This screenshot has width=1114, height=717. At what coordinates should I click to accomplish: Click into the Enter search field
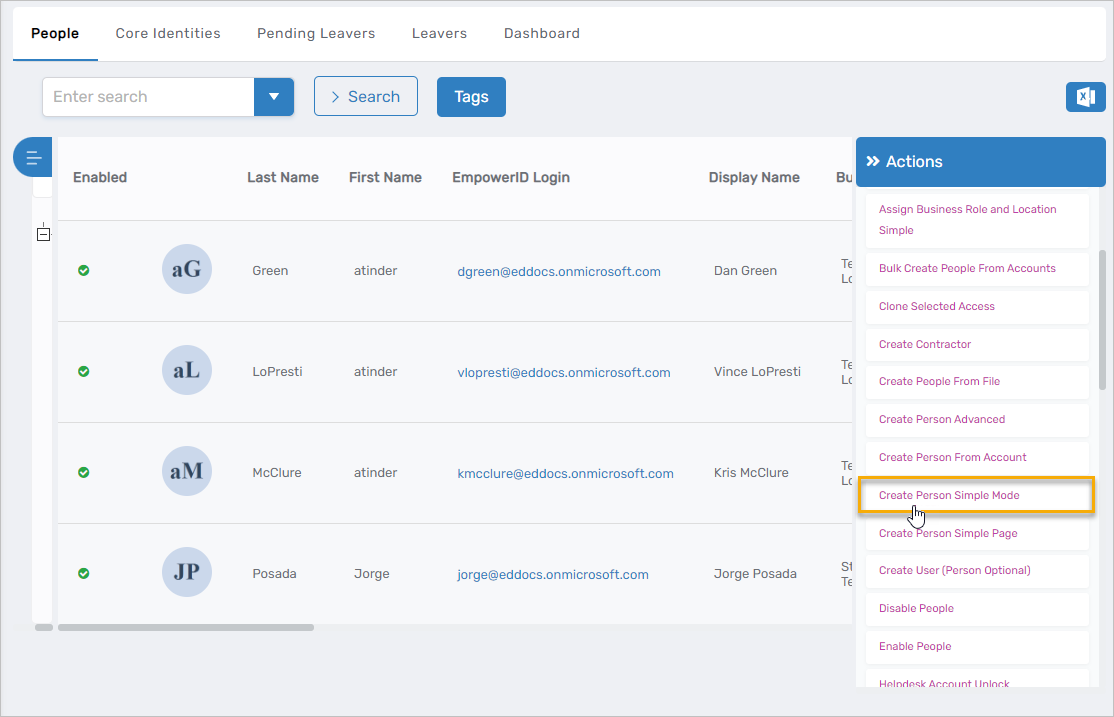point(148,97)
